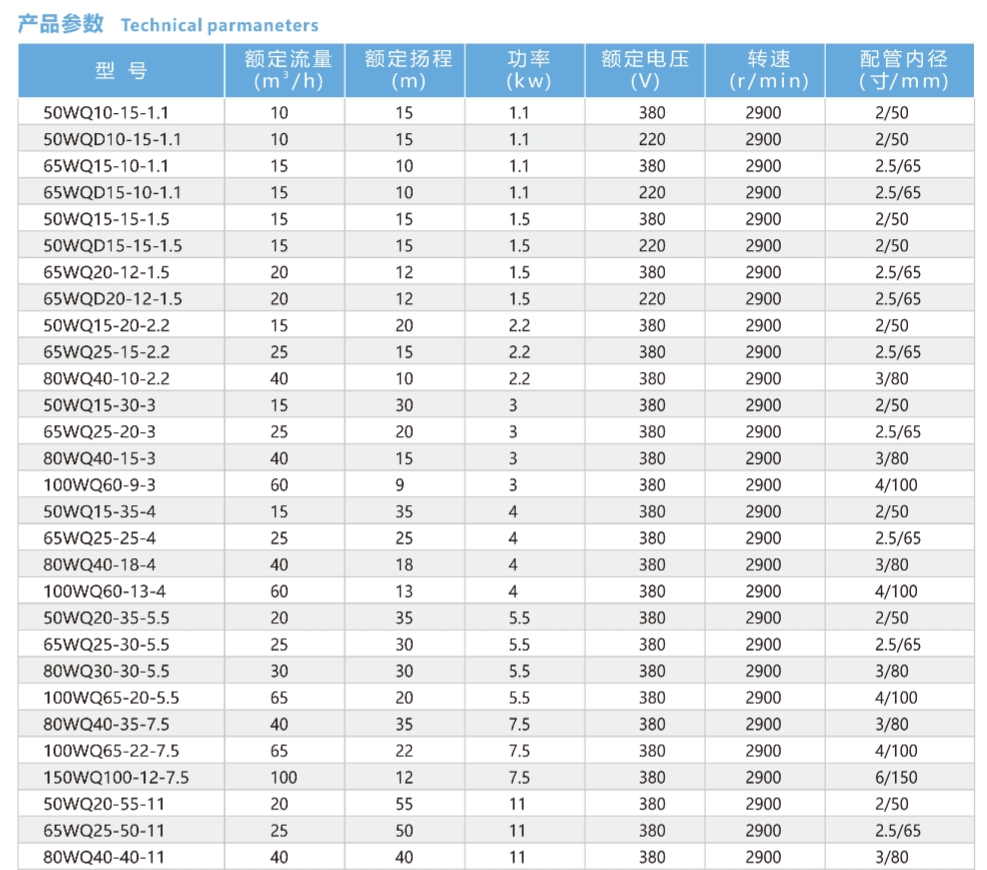Select the last row model 80WQ40-40-11
The image size is (987, 870).
(x=104, y=856)
